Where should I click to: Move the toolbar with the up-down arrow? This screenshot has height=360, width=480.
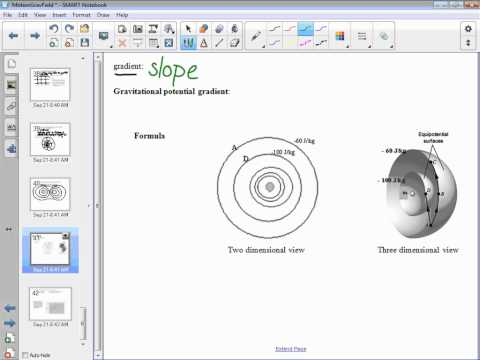pyautogui.click(x=468, y=43)
